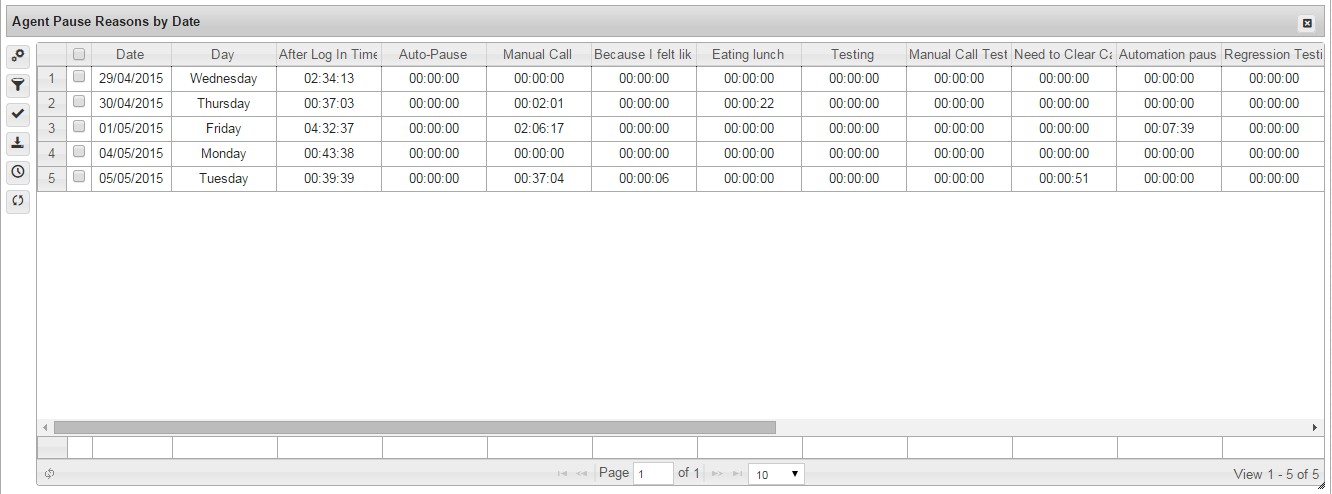The image size is (1332, 494).
Task: Click the horizontal scrollbar's right arrow
Action: click(1314, 428)
